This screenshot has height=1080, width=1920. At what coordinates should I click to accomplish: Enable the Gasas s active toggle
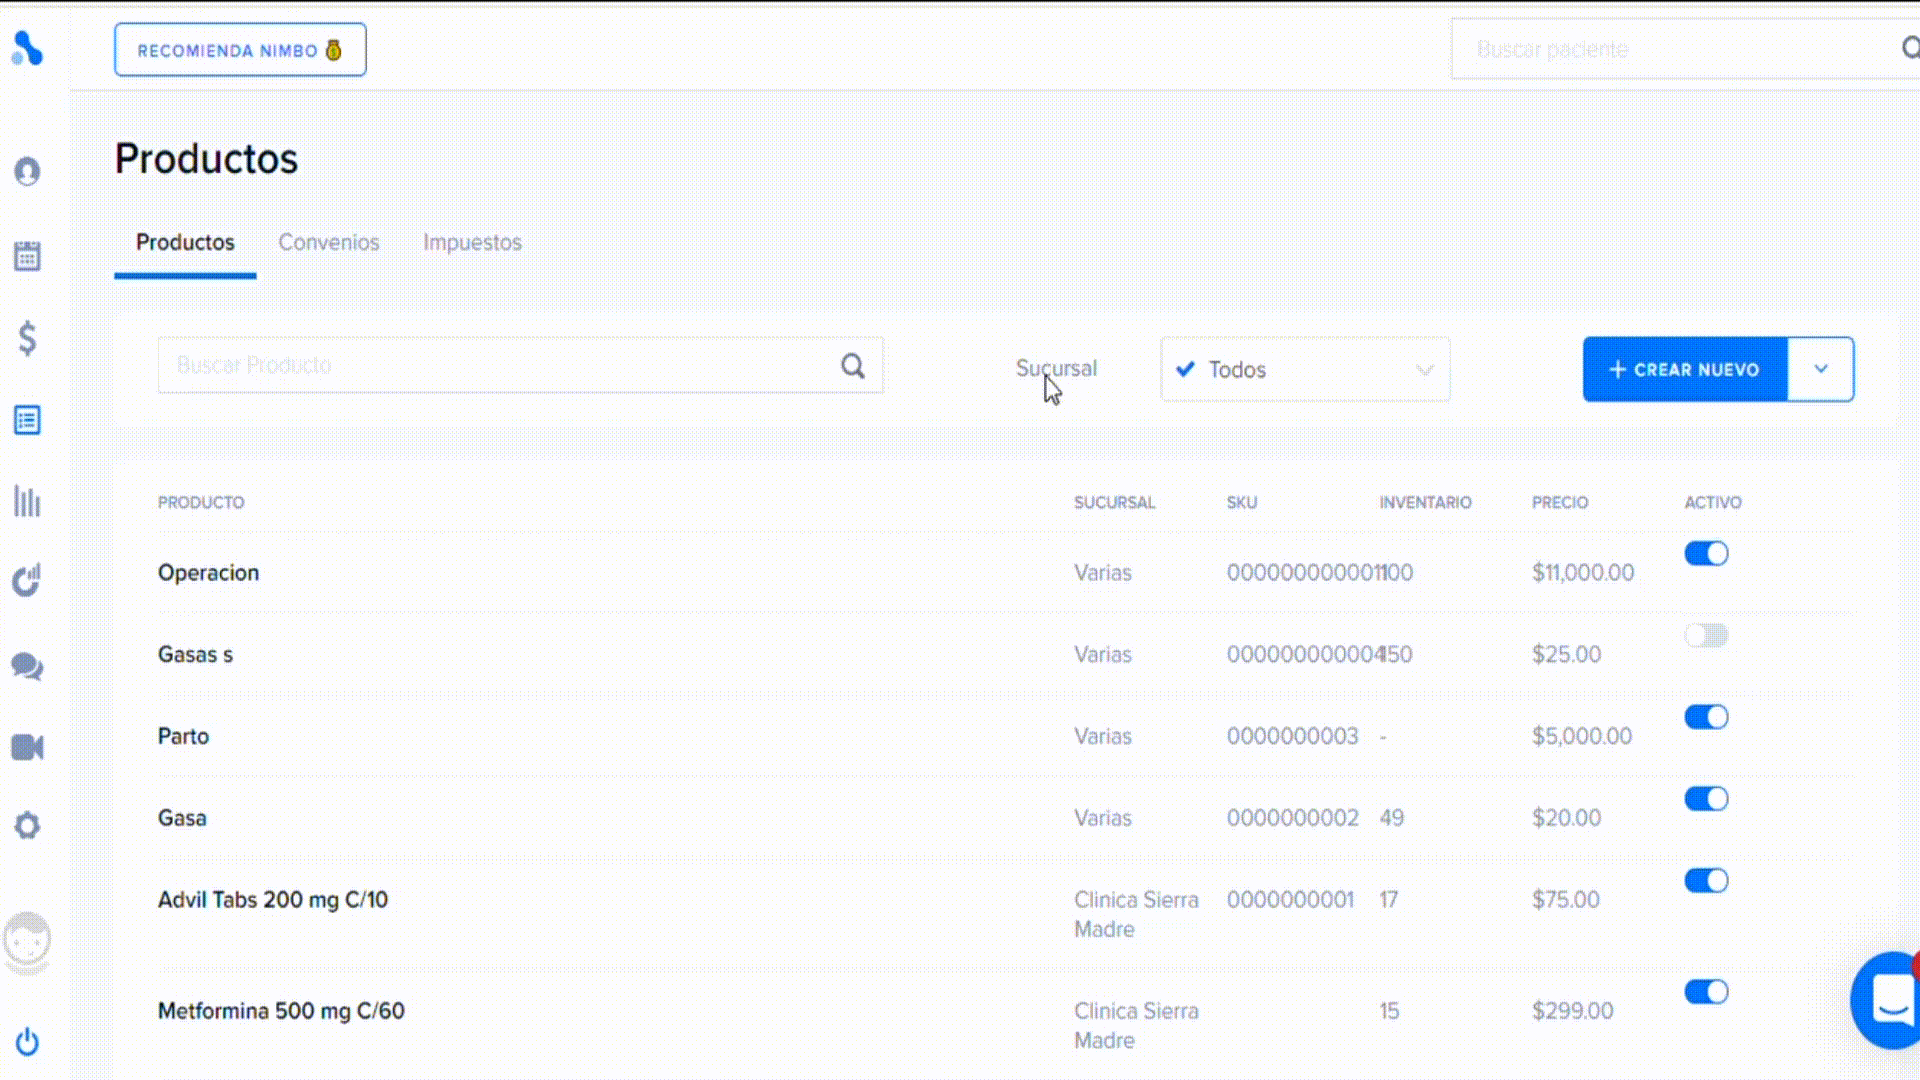click(x=1706, y=635)
